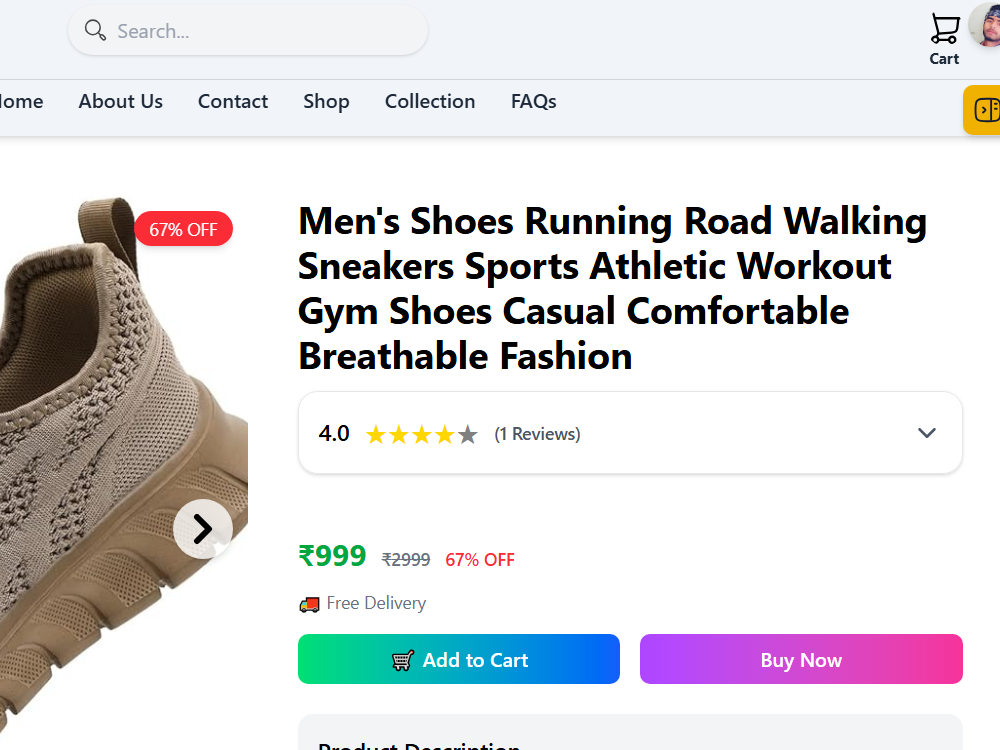Go to the About Us page
Viewport: 1000px width, 750px height.
(121, 101)
